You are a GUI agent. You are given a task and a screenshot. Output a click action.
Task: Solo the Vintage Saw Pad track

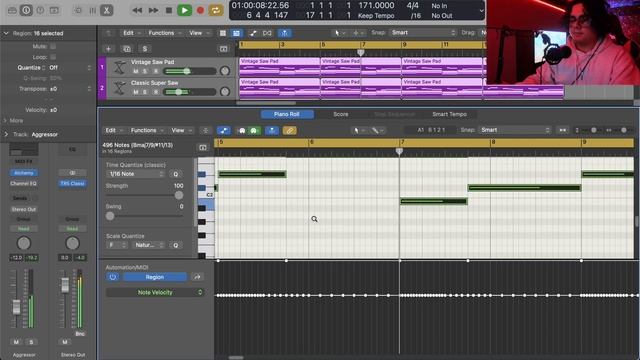pos(144,71)
